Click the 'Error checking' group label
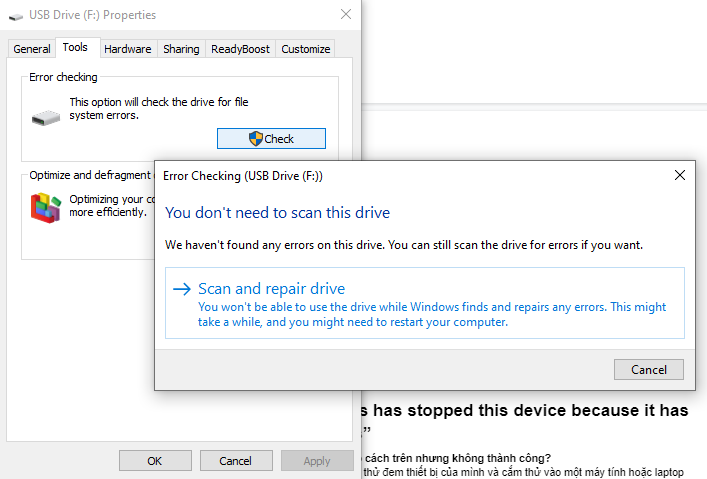The width and height of the screenshot is (707, 479). coord(63,77)
